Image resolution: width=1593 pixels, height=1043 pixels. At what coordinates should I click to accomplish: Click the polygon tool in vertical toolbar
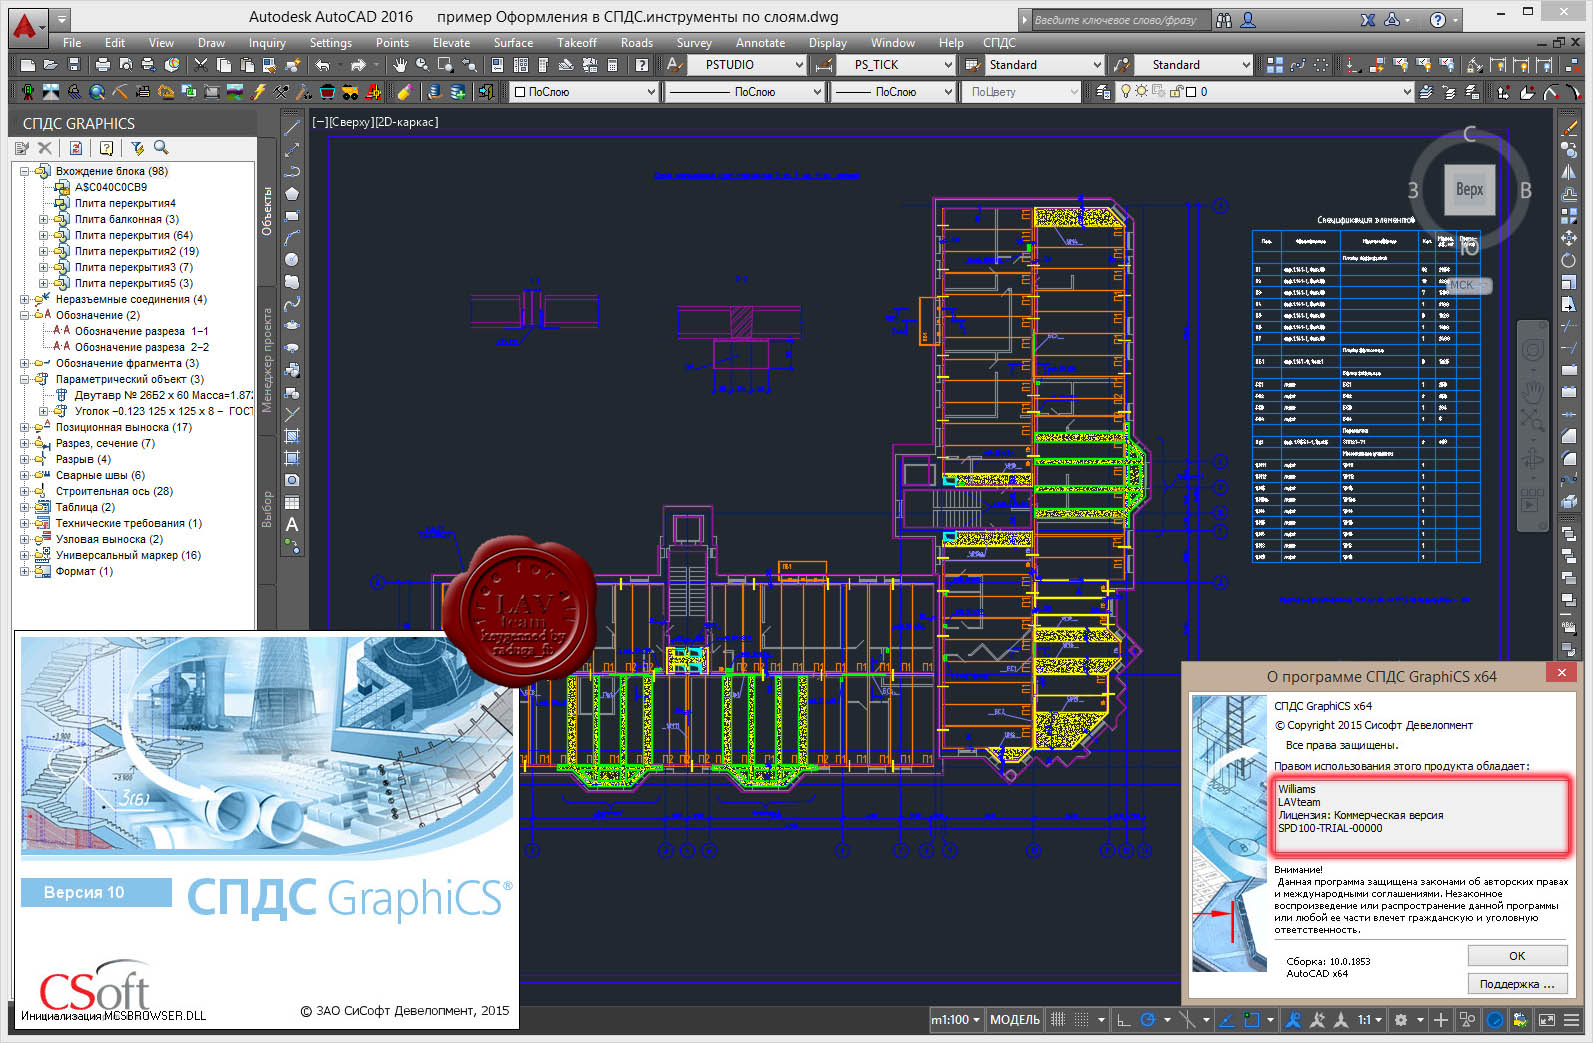click(x=292, y=193)
